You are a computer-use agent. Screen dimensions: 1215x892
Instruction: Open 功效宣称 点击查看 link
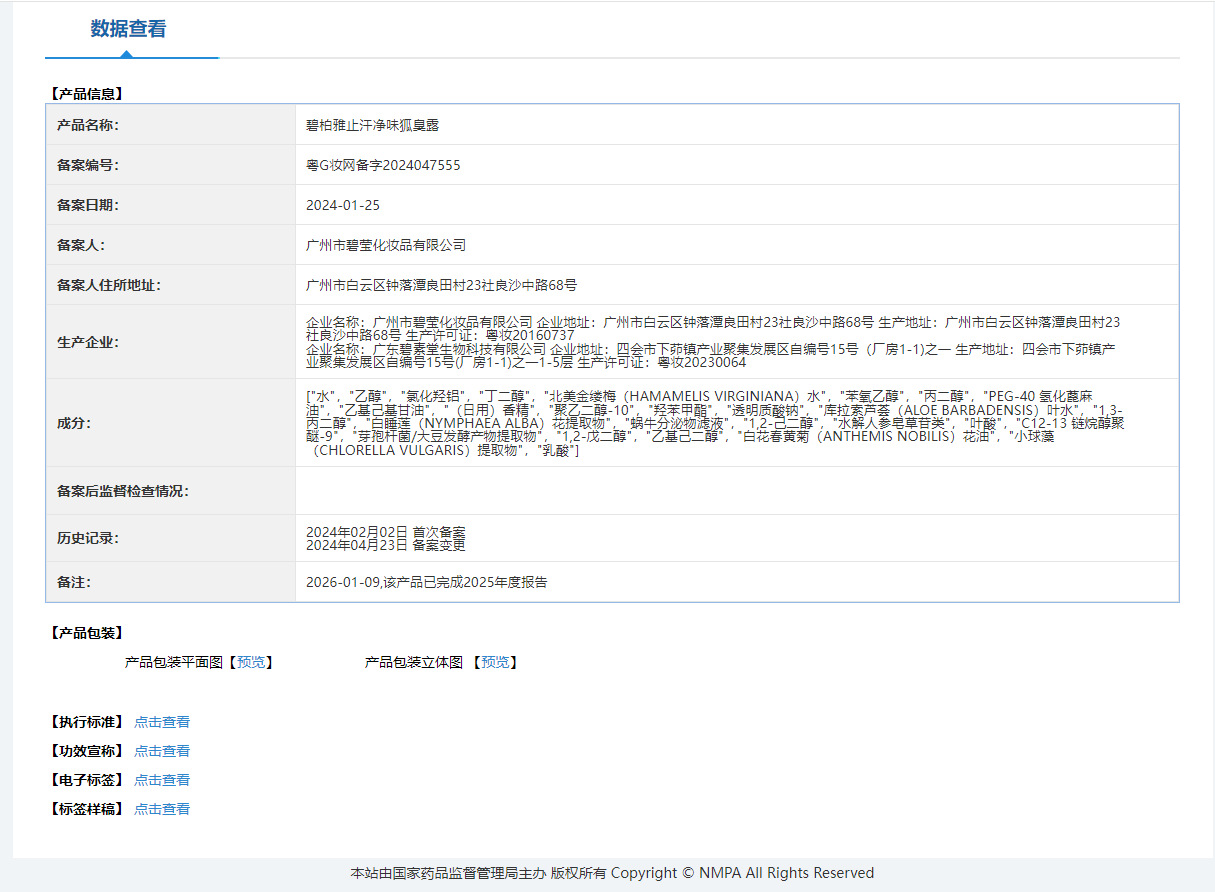click(x=162, y=751)
